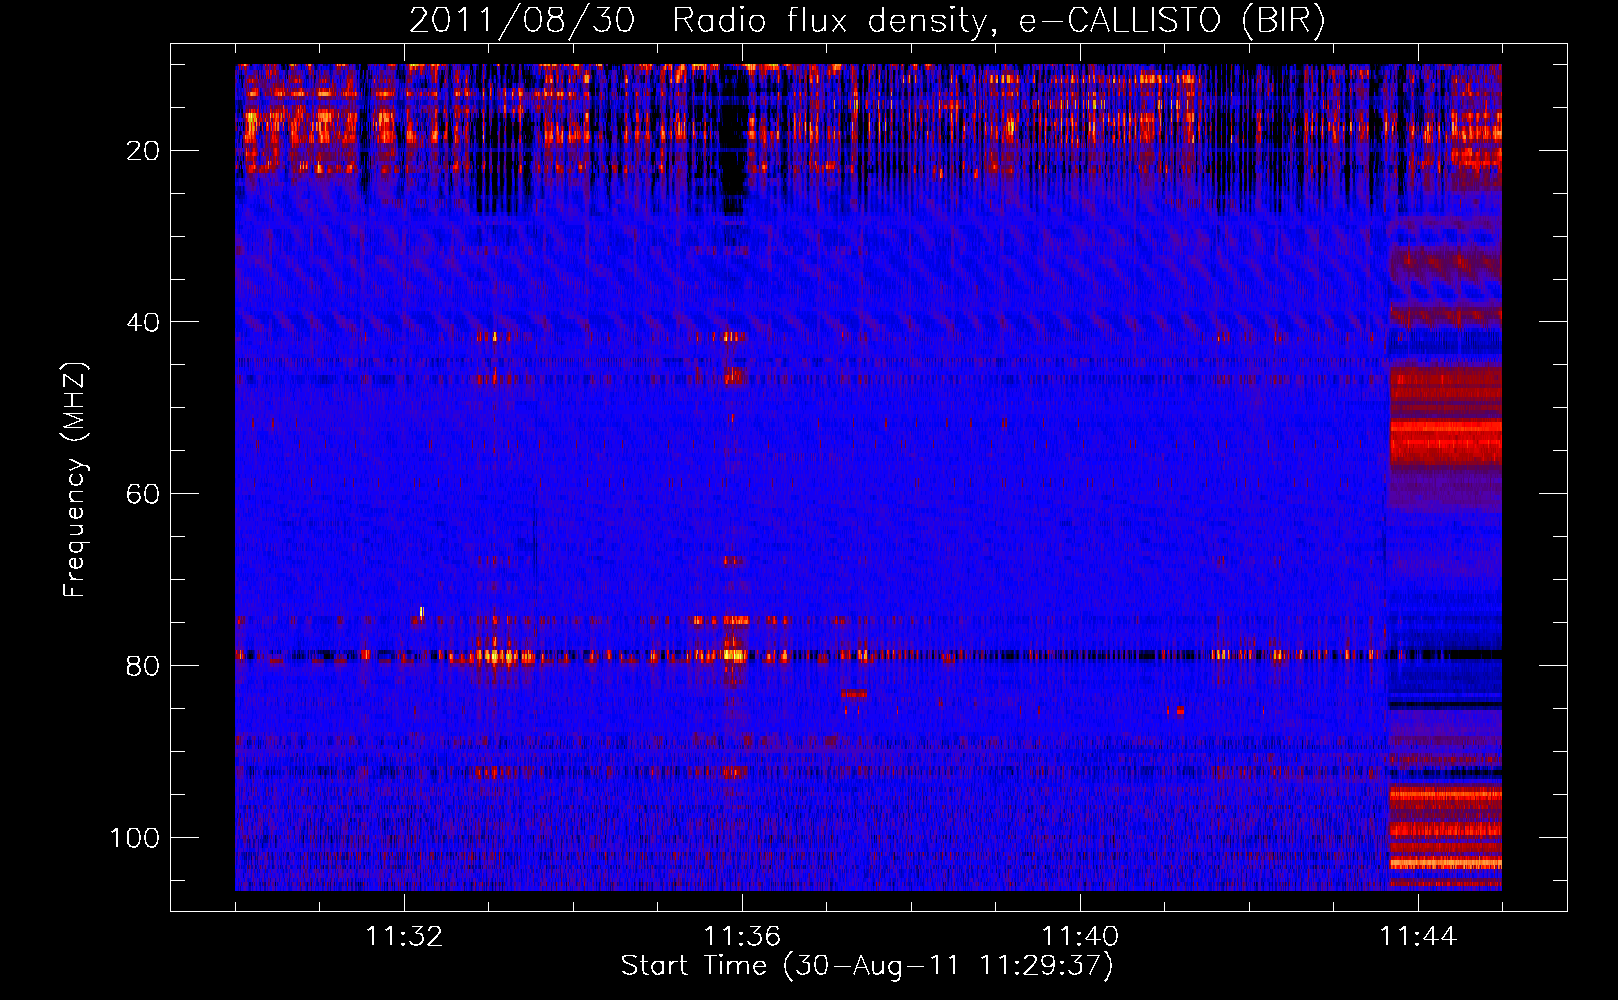Click the plot title '2011/08/30 Radio flux density, e-CALLISTO (BIR)'
1618x1000 pixels.
(x=867, y=20)
